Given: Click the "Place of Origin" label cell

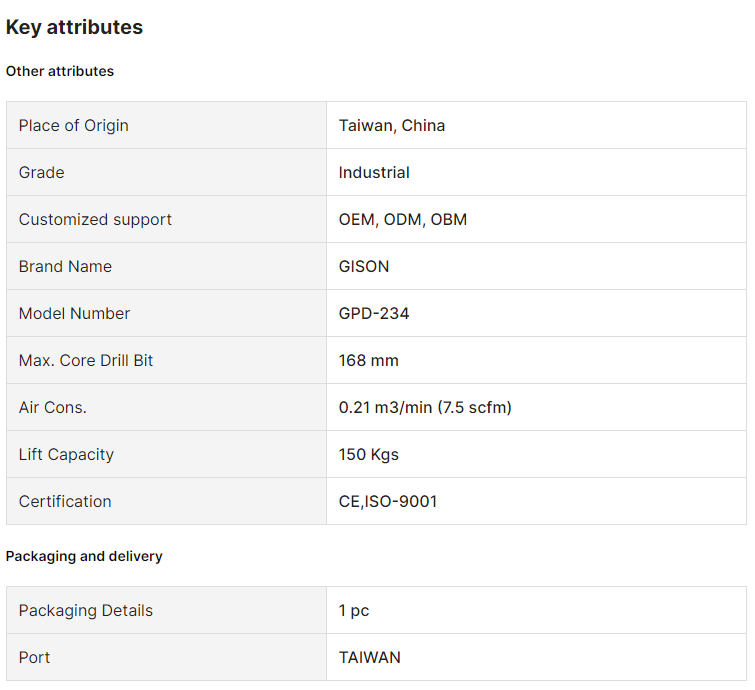Looking at the screenshot, I should coord(74,125).
